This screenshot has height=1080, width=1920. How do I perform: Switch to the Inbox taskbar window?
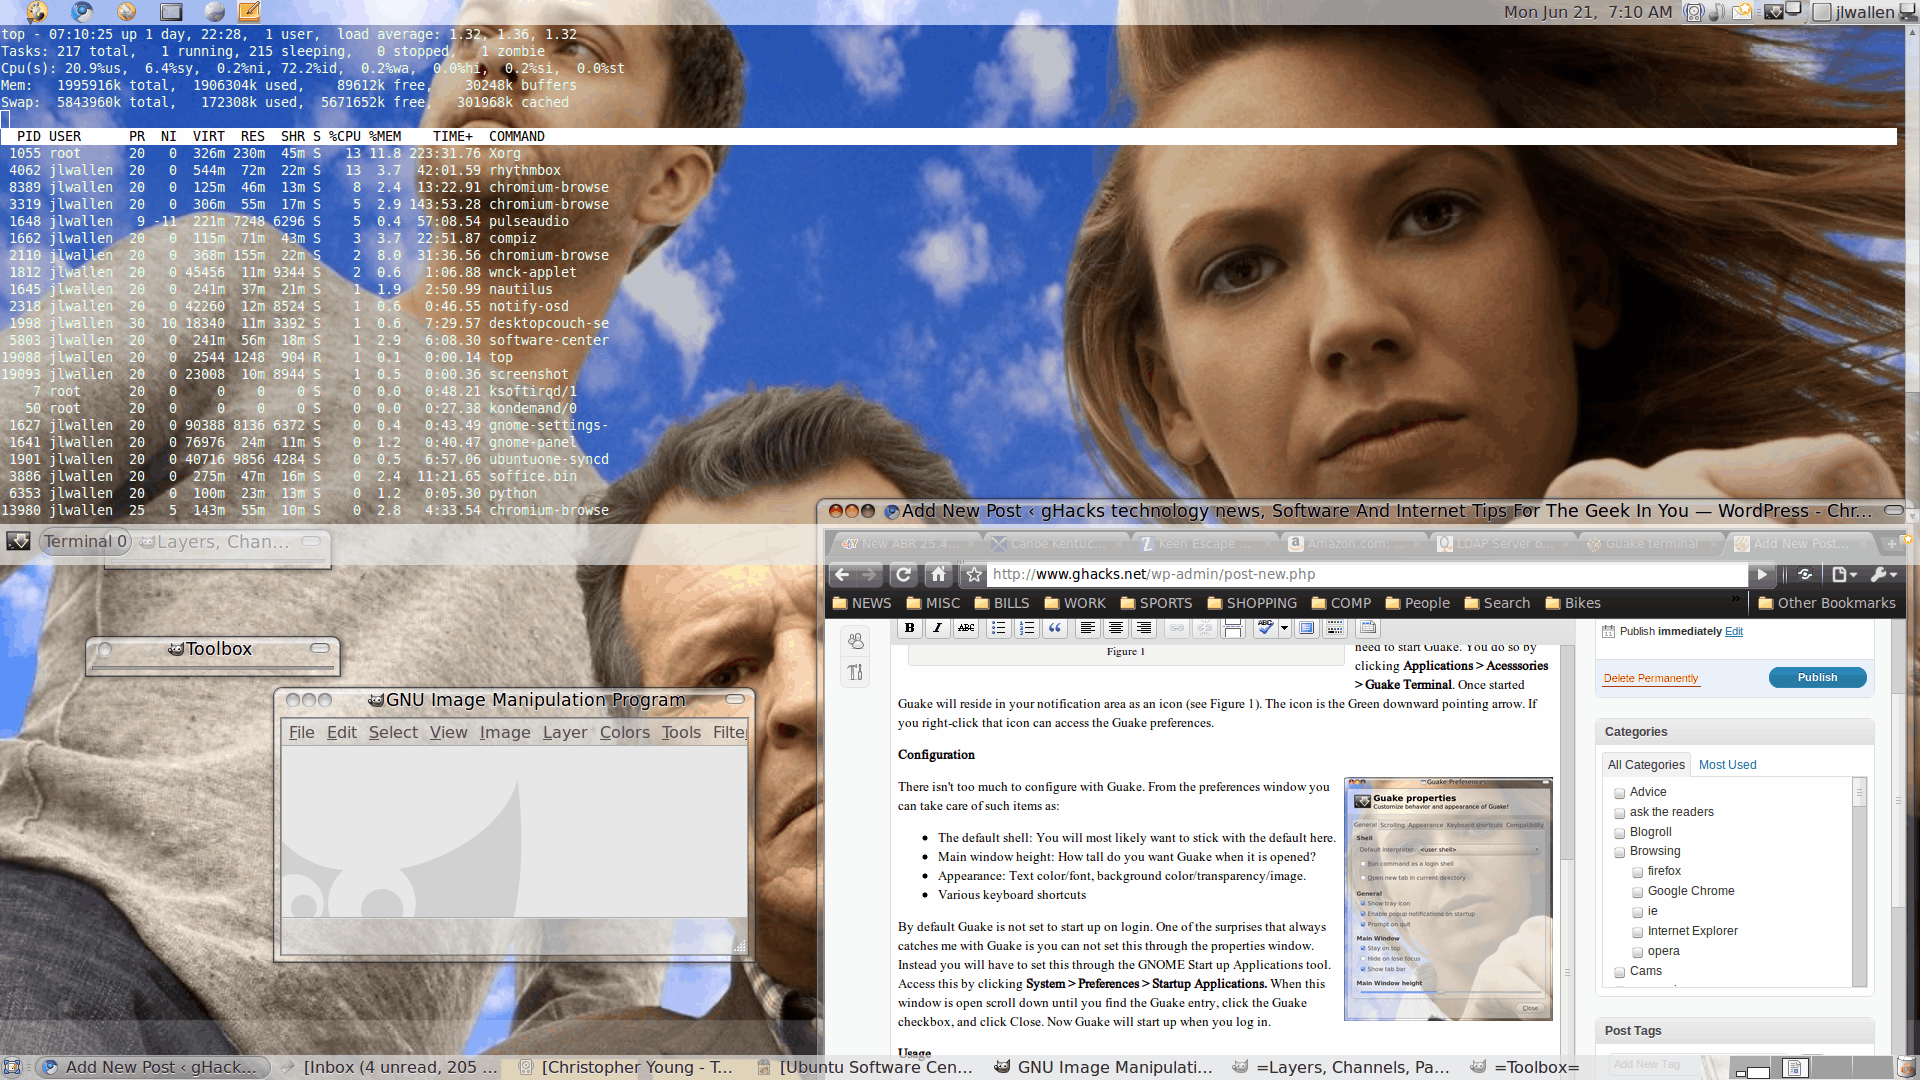389,1067
